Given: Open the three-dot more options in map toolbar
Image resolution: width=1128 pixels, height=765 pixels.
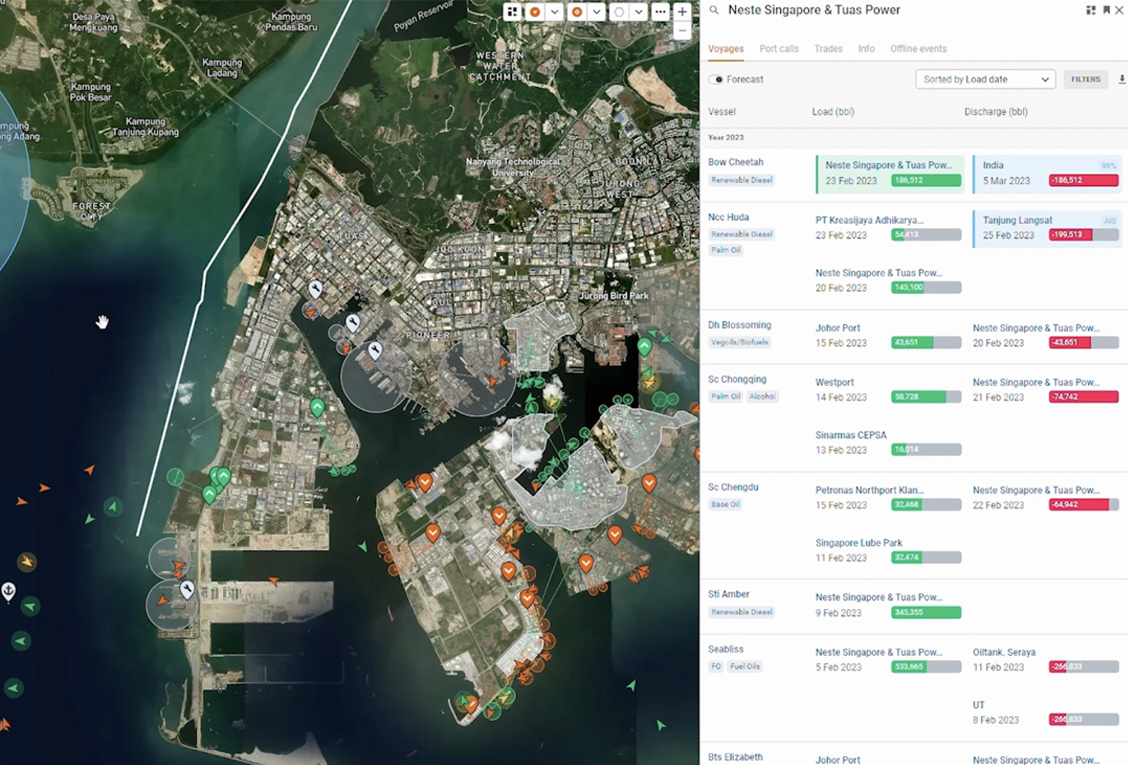Looking at the screenshot, I should click(x=660, y=12).
